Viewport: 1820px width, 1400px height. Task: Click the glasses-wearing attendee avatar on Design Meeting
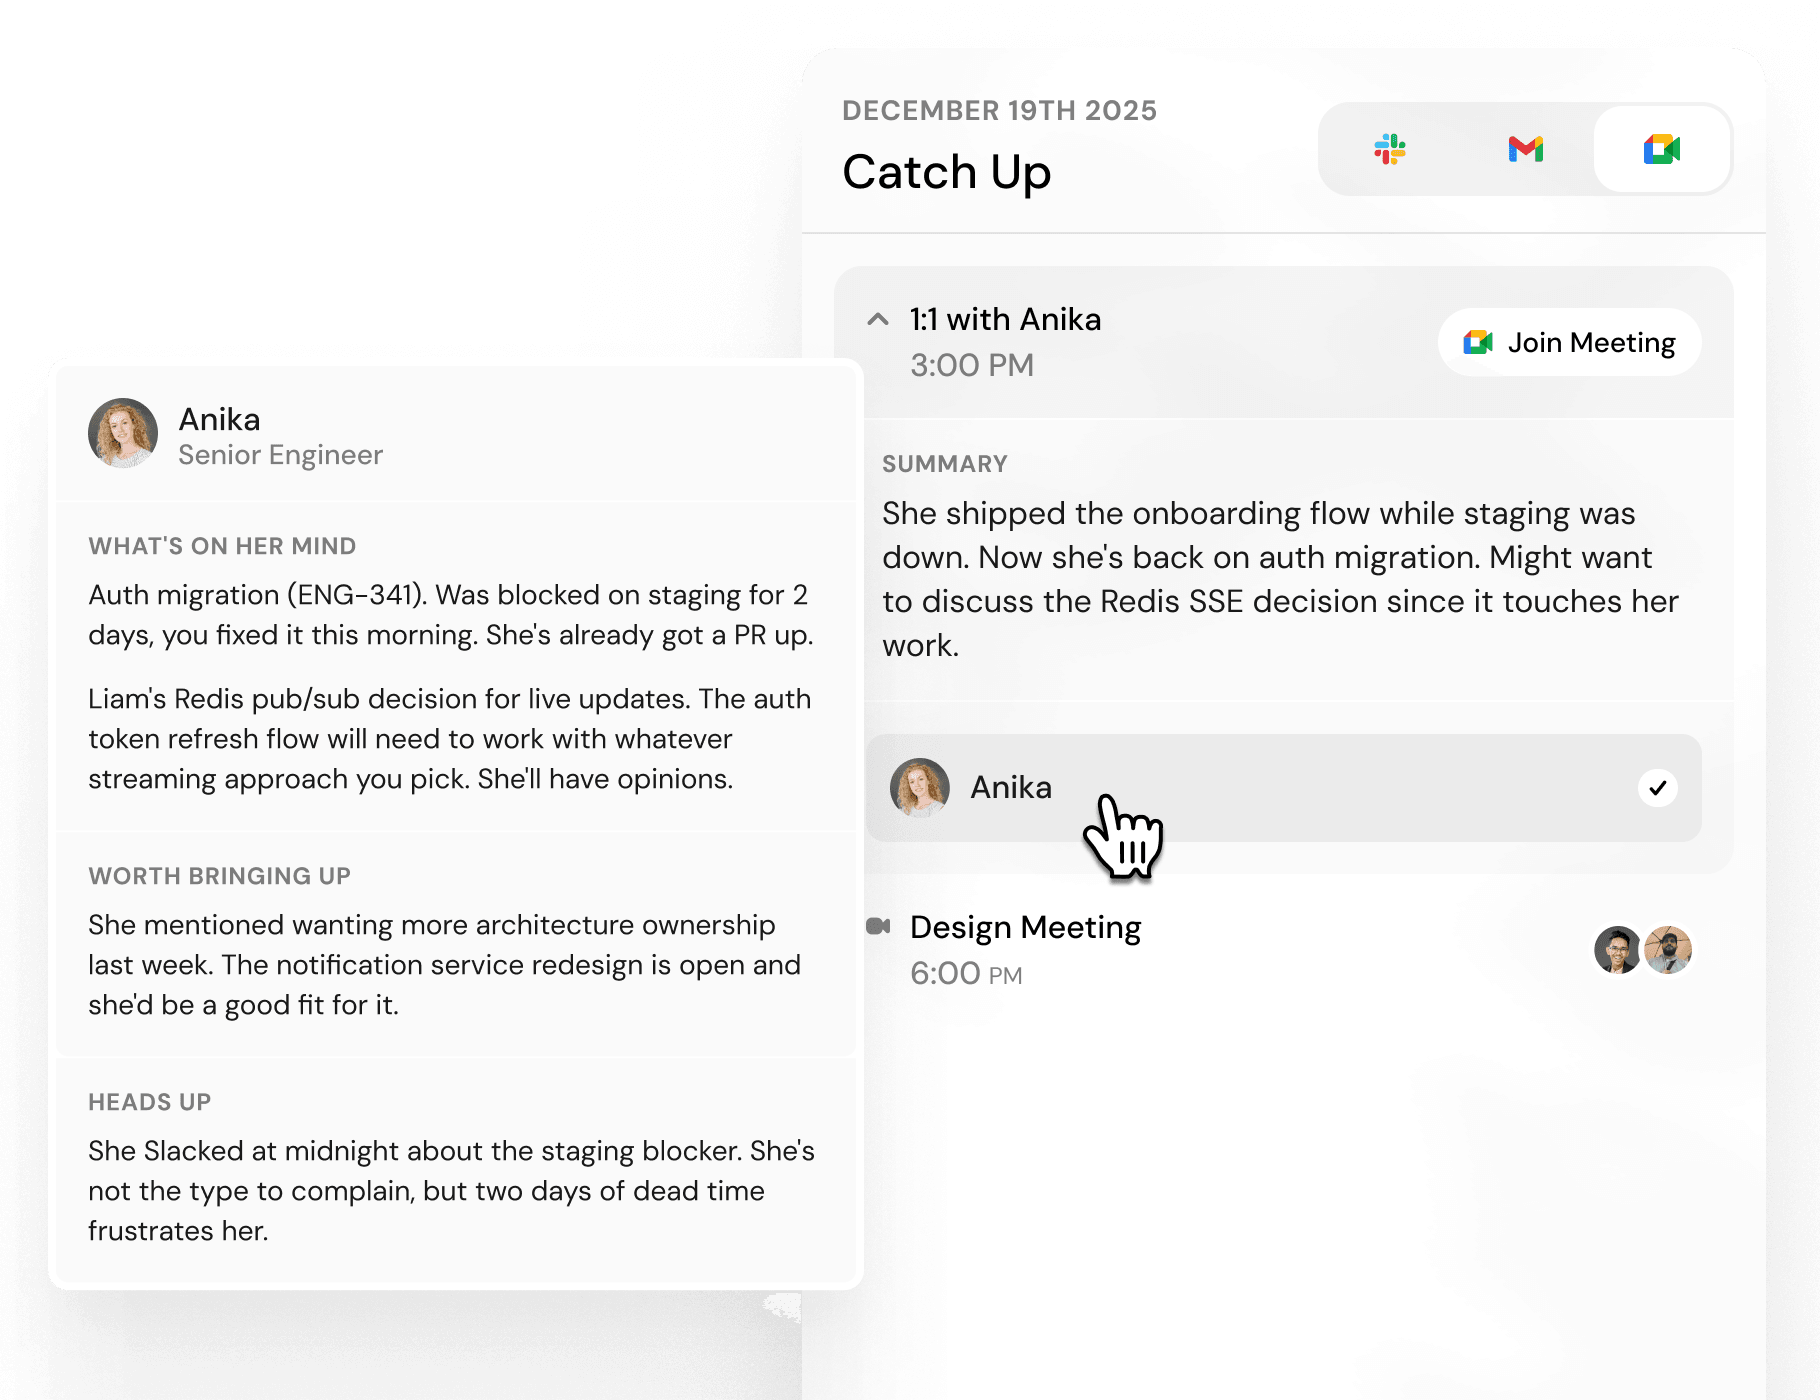tap(1616, 950)
